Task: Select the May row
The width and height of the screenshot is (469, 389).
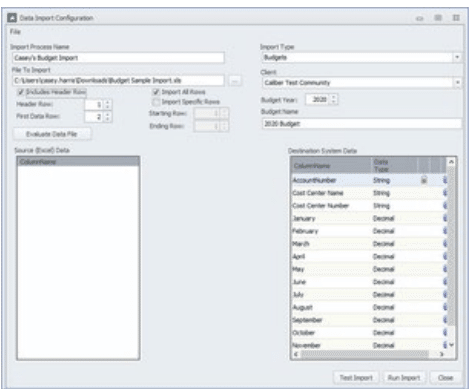Action: click(x=369, y=269)
